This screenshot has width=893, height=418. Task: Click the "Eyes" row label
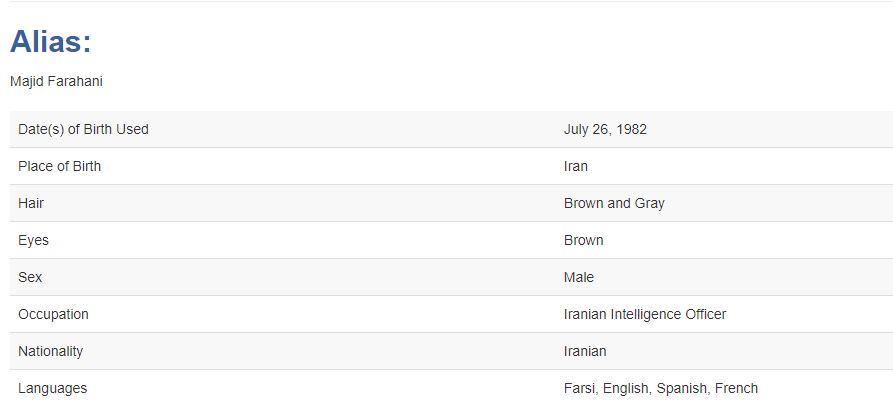click(33, 240)
